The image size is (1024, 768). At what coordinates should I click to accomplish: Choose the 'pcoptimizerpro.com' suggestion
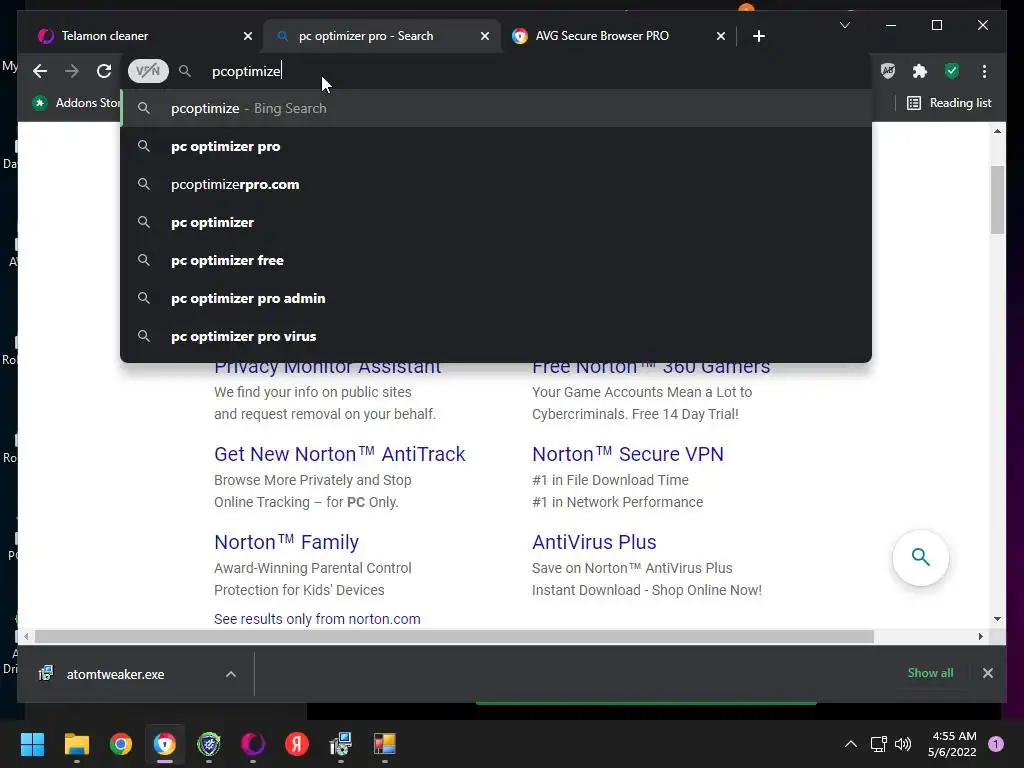tap(496, 184)
